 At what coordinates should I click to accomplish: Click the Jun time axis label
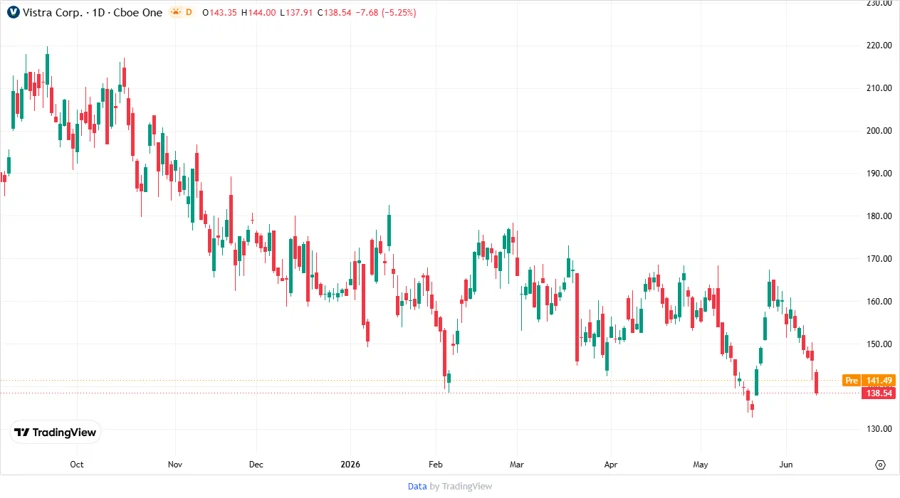point(786,464)
